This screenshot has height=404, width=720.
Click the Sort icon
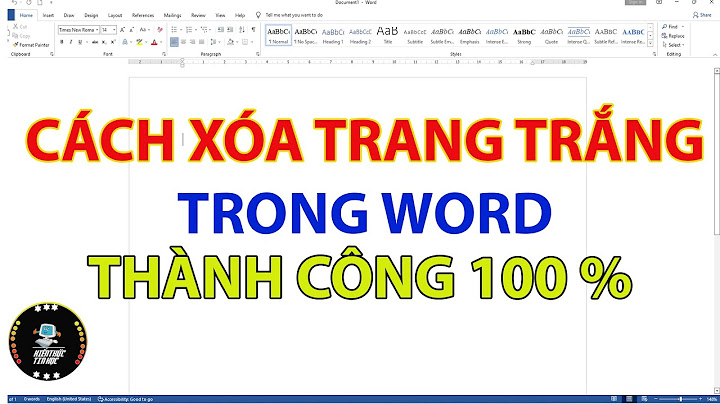click(x=242, y=30)
